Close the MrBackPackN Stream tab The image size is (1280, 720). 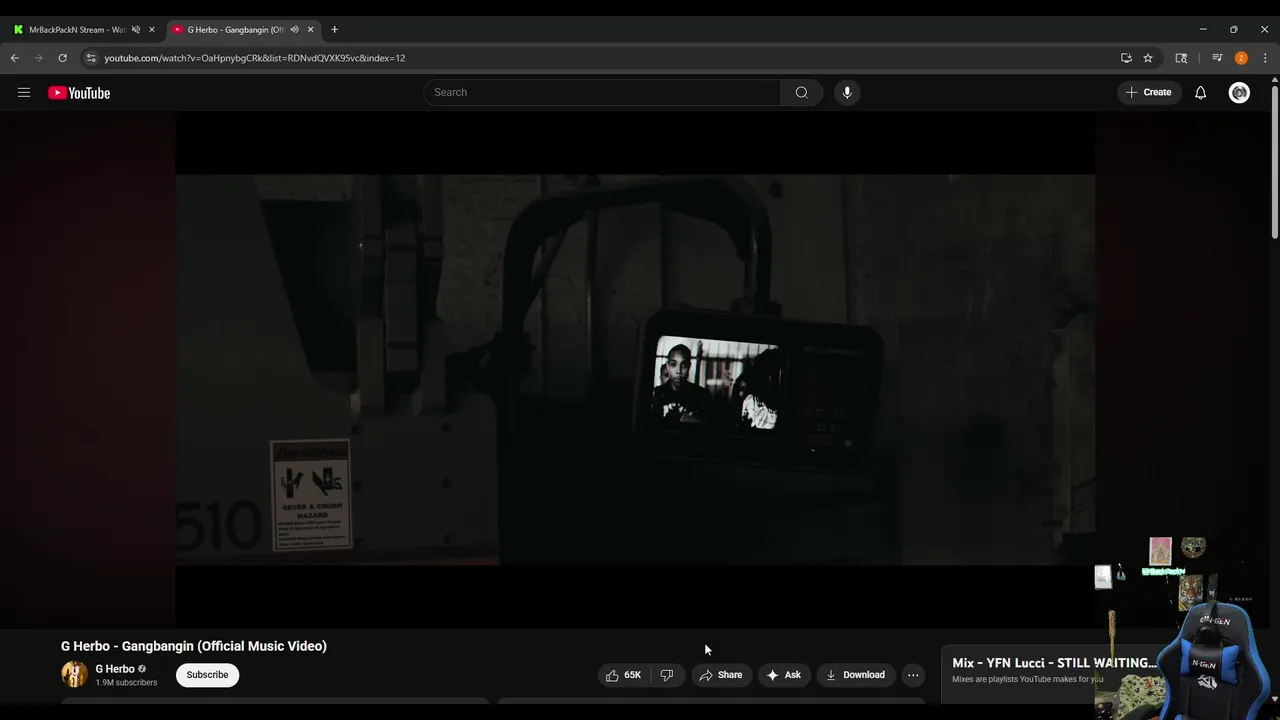tap(152, 30)
